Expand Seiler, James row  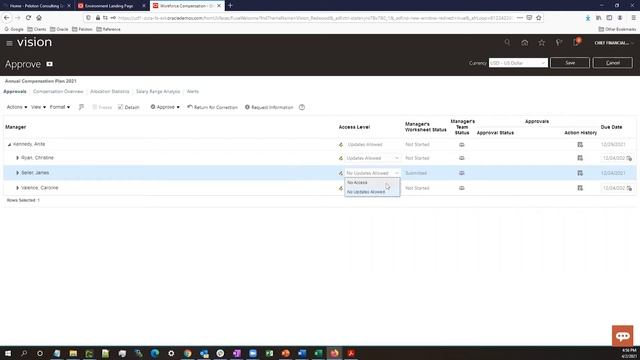pos(18,173)
